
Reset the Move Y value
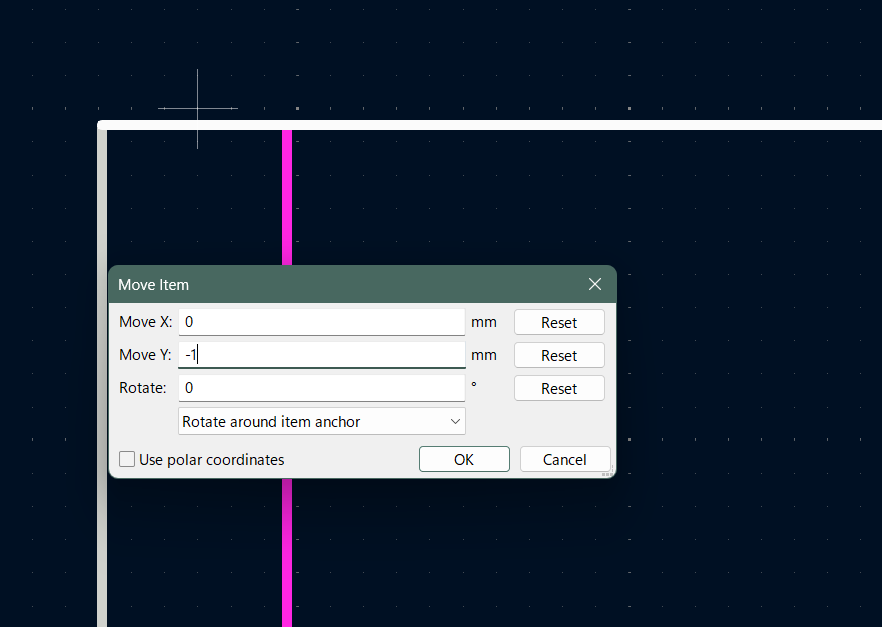pyautogui.click(x=559, y=355)
